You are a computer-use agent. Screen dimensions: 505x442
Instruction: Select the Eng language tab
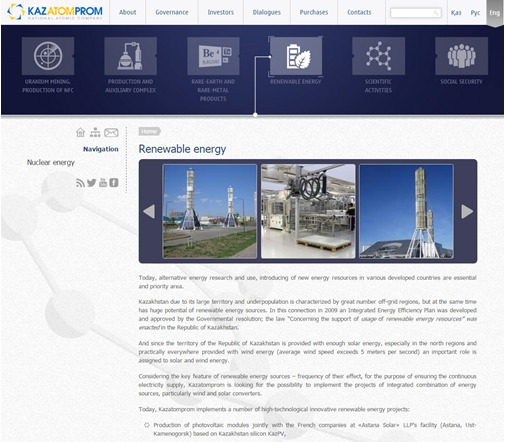[x=495, y=13]
